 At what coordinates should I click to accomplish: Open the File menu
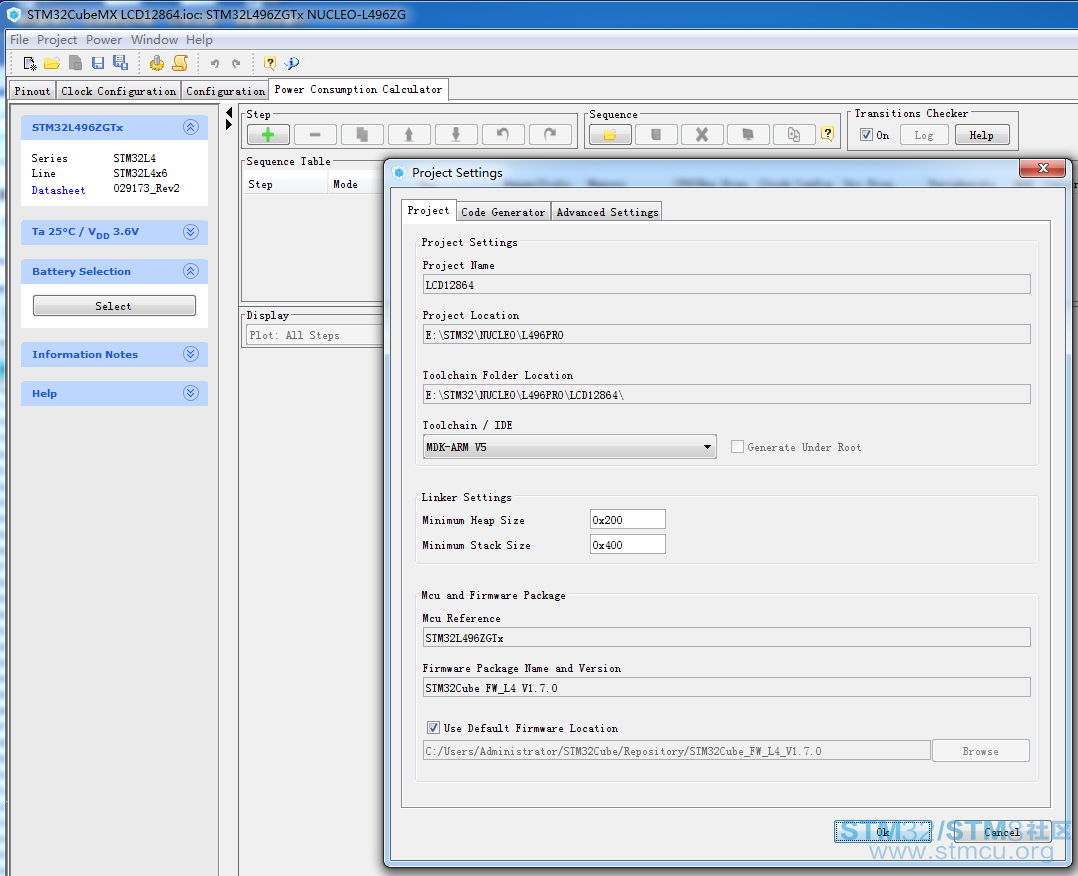click(19, 40)
